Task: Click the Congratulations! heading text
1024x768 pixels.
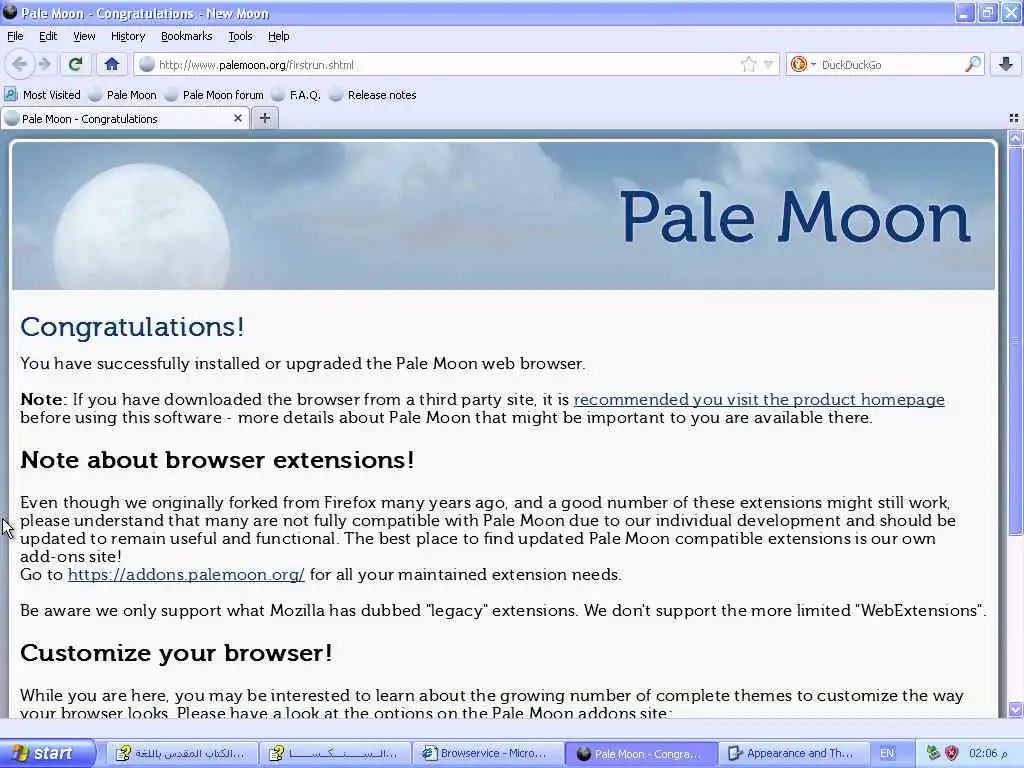Action: coord(132,327)
